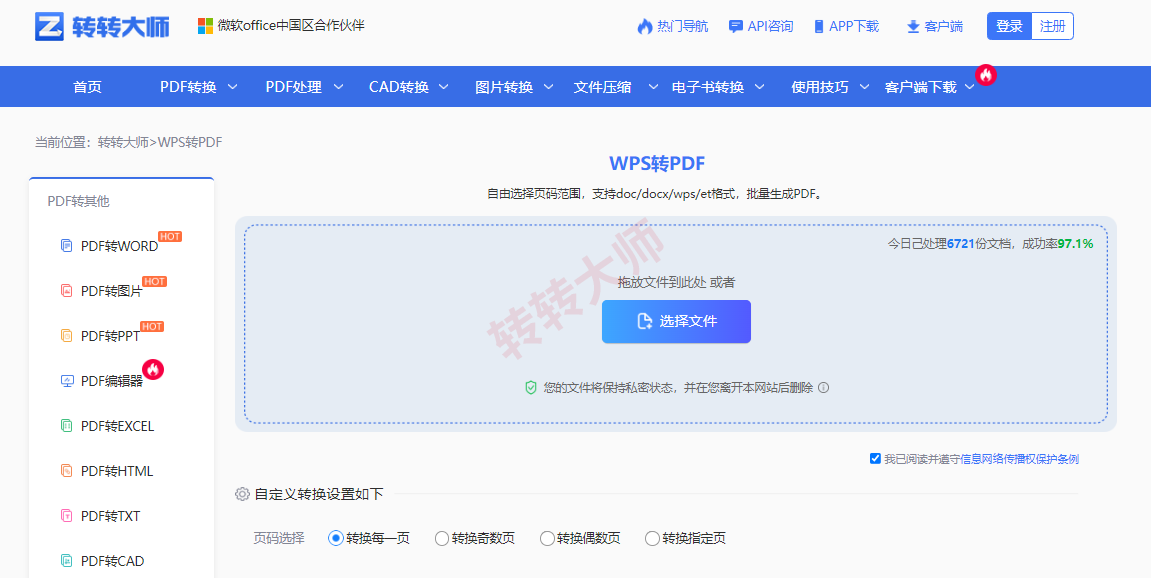Viewport: 1151px width, 578px height.
Task: Click the WPS转PDF page title
Action: click(657, 163)
